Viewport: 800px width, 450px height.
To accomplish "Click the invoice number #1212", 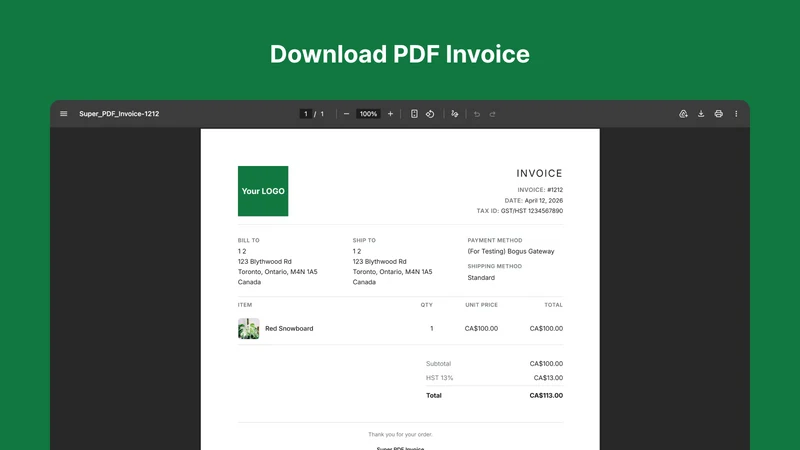I will pyautogui.click(x=555, y=190).
